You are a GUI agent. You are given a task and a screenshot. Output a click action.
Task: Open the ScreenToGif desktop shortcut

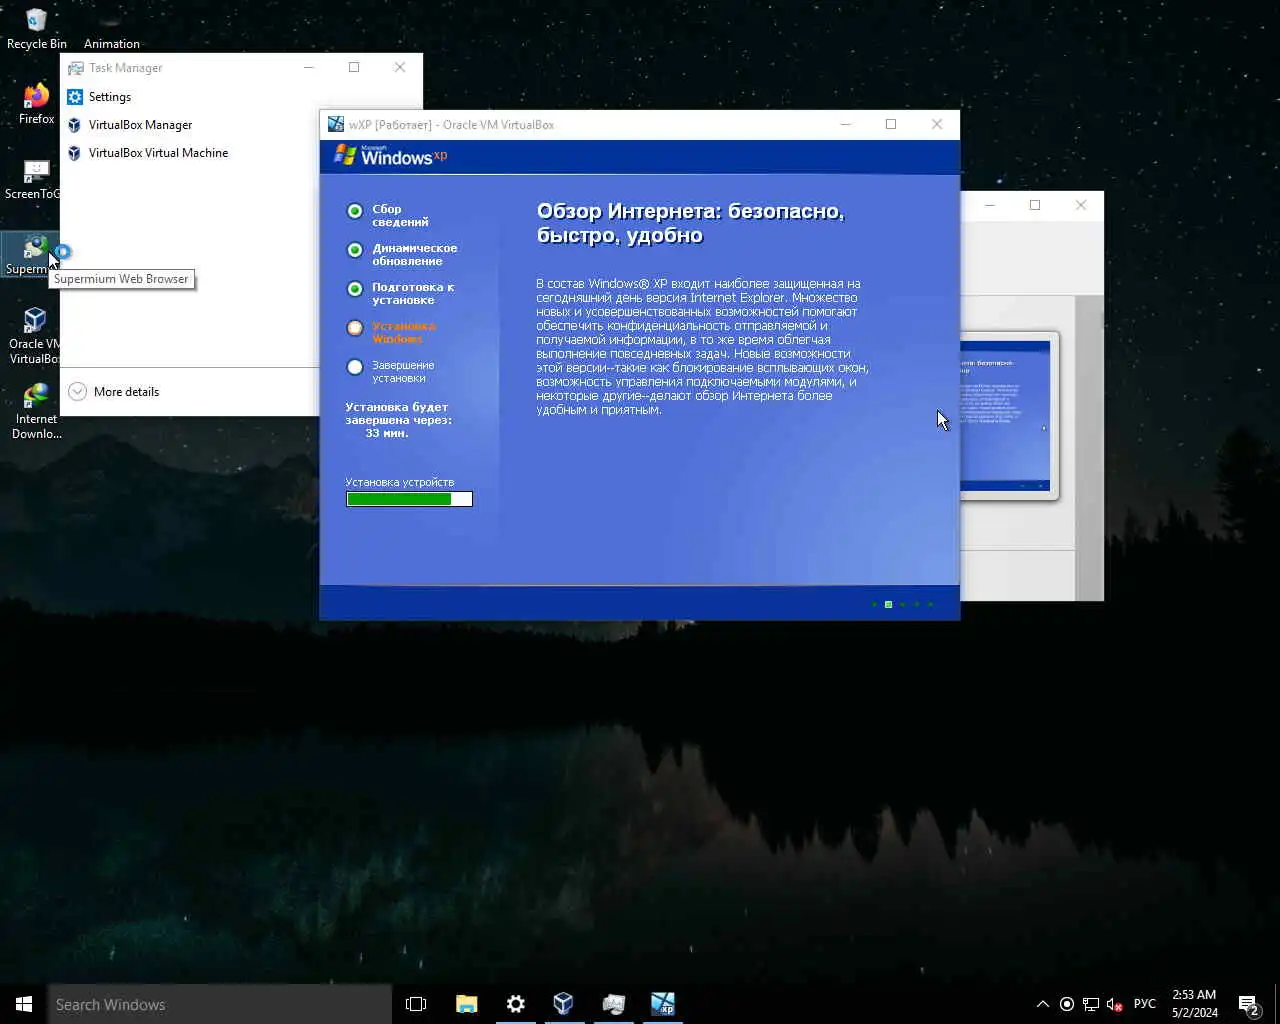click(x=32, y=180)
